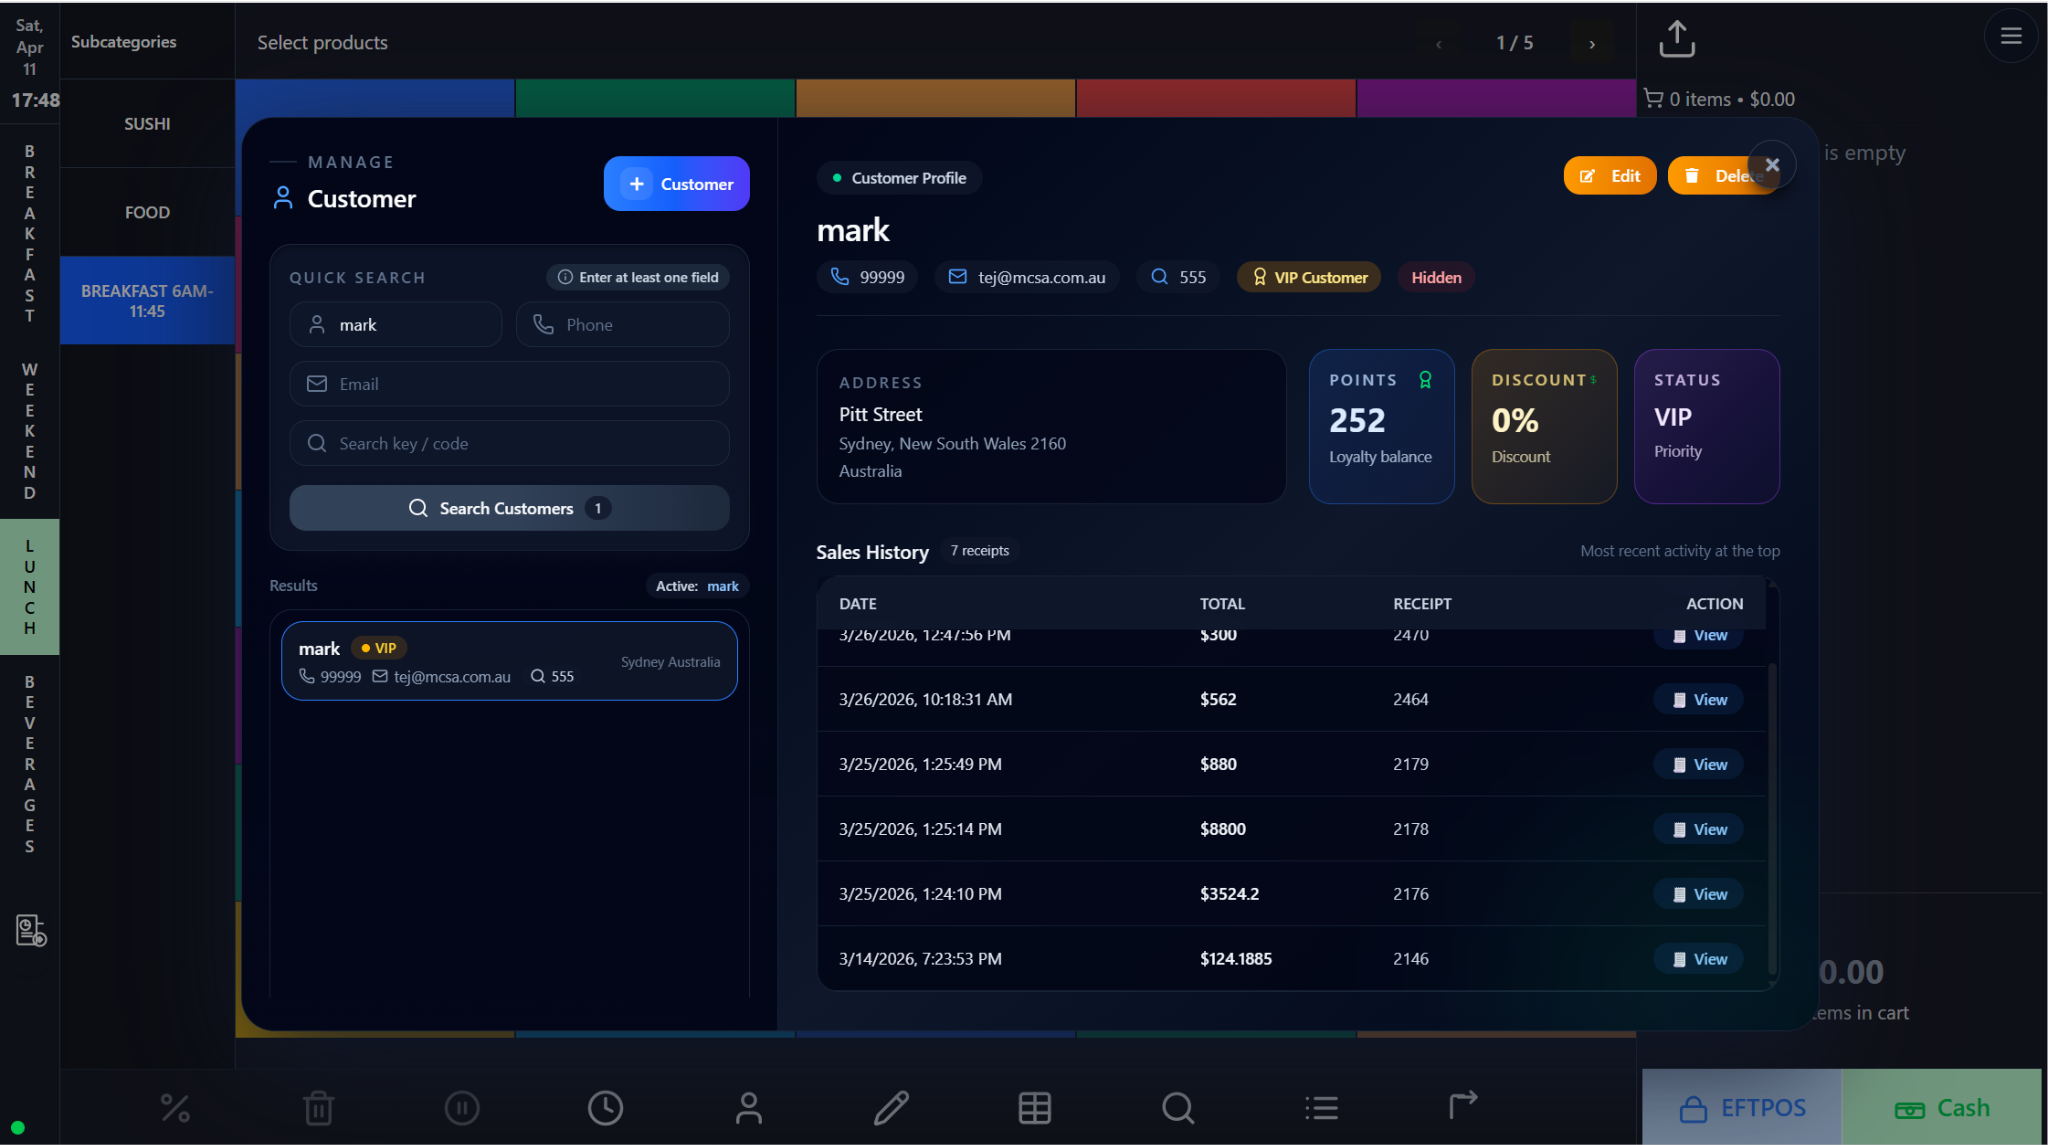
Task: Pay with Cash
Action: click(x=1941, y=1107)
